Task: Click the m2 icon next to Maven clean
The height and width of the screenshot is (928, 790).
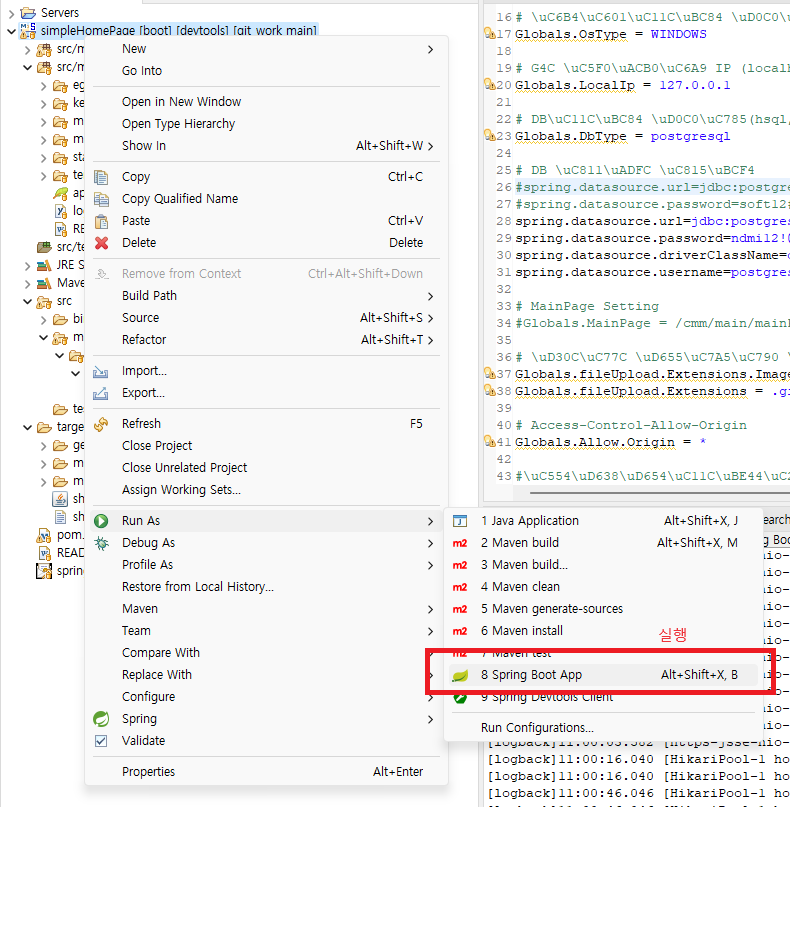Action: pyautogui.click(x=460, y=587)
